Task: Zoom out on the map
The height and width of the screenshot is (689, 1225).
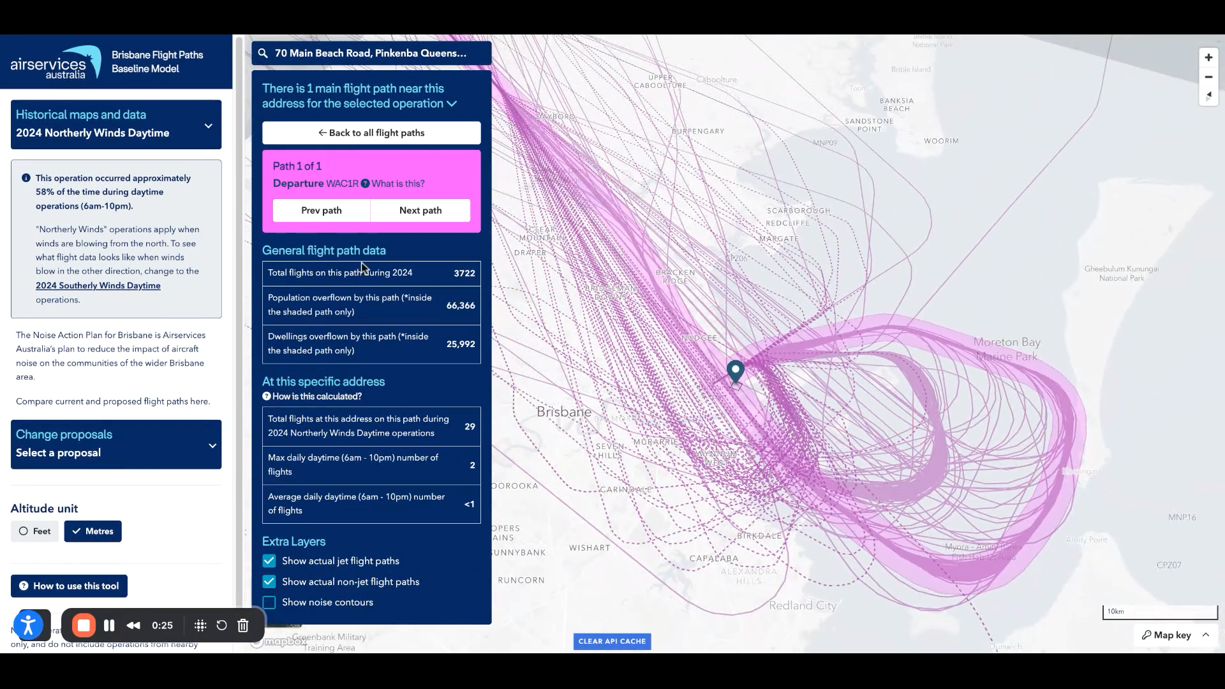Action: click(1208, 77)
